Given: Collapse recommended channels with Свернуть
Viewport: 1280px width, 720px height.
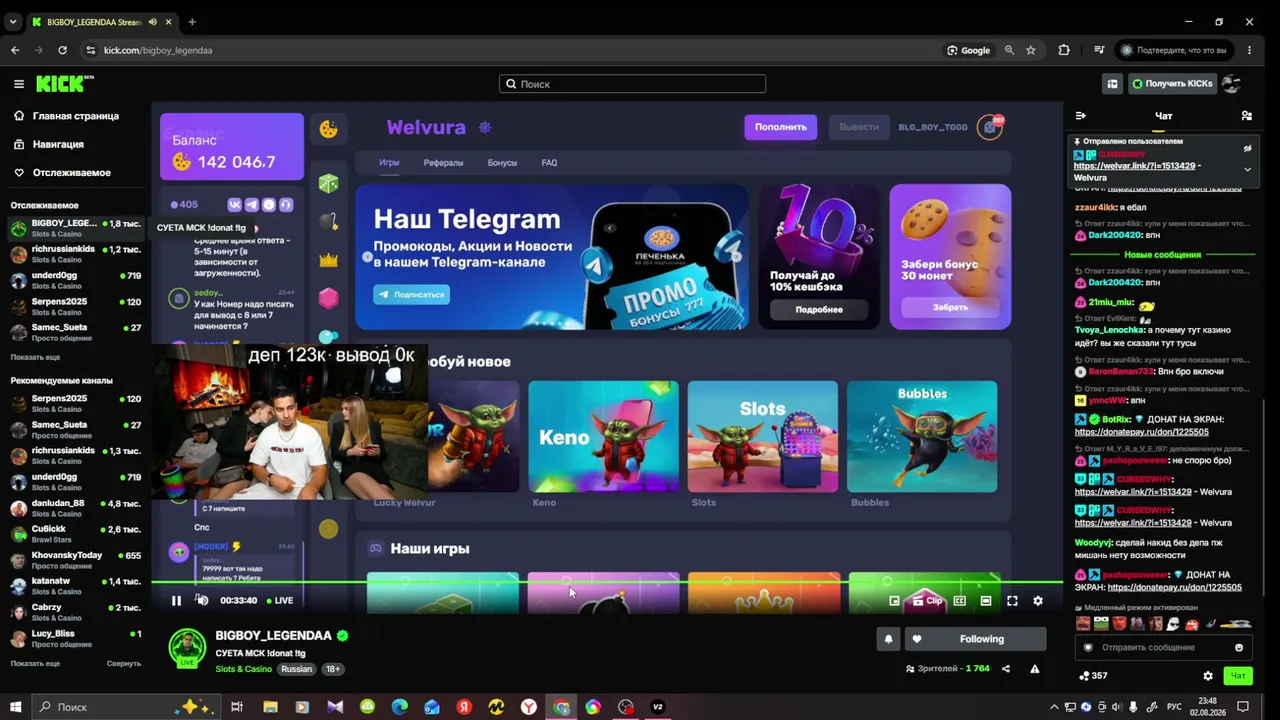Looking at the screenshot, I should pos(124,663).
